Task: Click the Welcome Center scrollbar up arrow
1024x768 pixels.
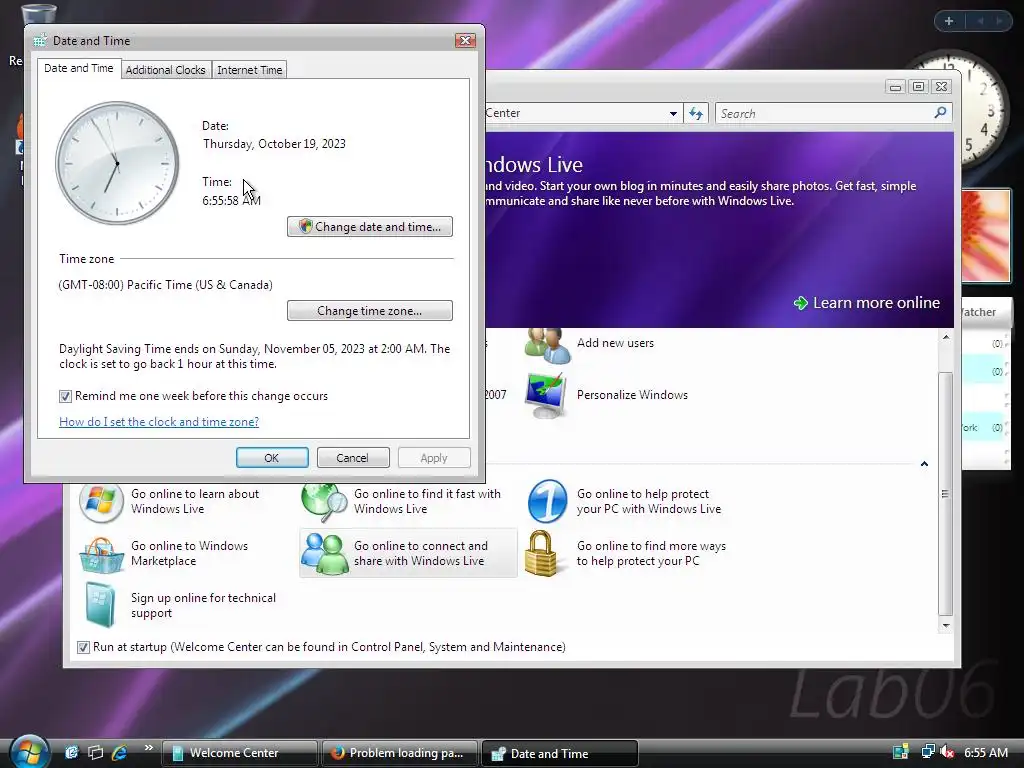Action: pos(946,338)
